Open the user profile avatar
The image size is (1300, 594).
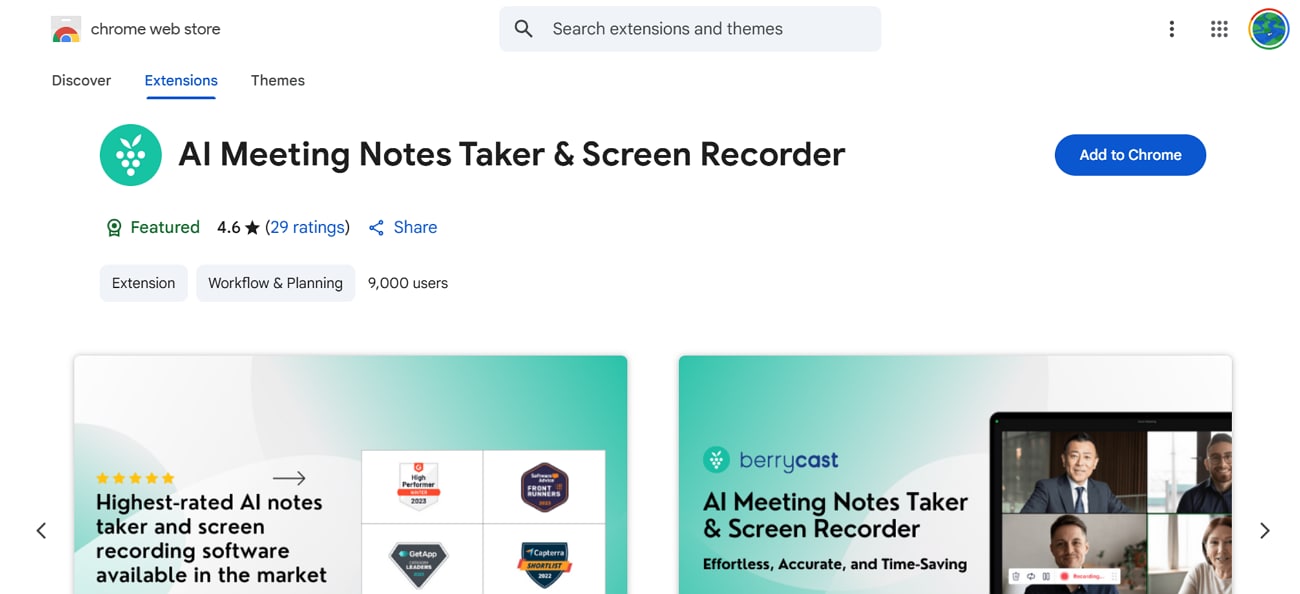click(x=1268, y=29)
